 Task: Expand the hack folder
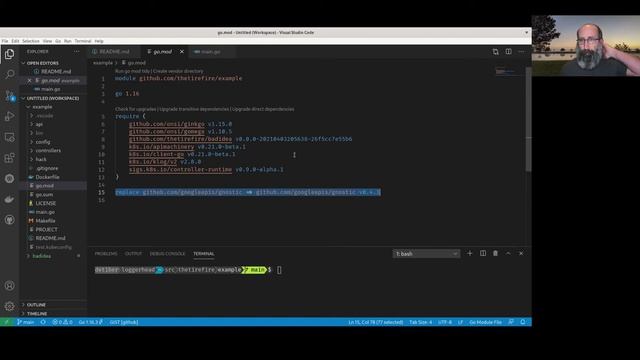[41, 160]
